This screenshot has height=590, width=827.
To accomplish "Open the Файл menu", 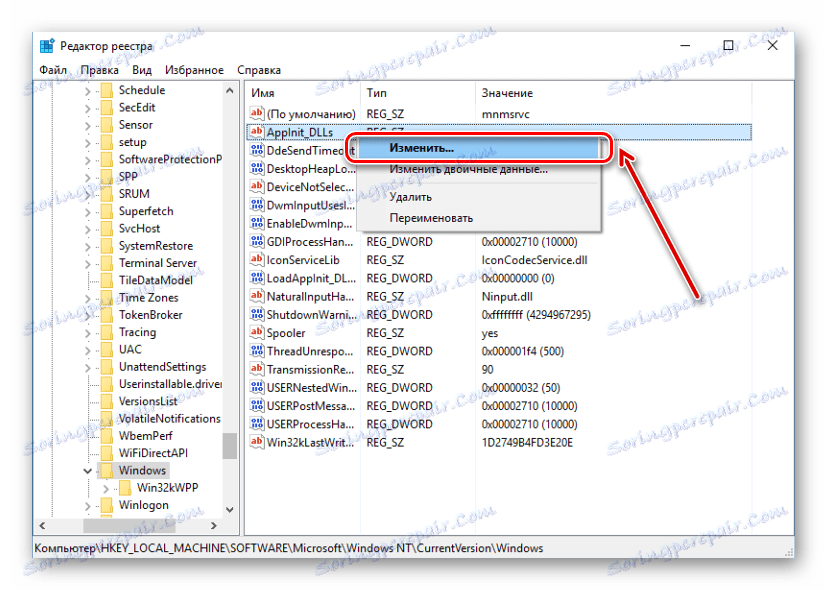I will coord(53,70).
